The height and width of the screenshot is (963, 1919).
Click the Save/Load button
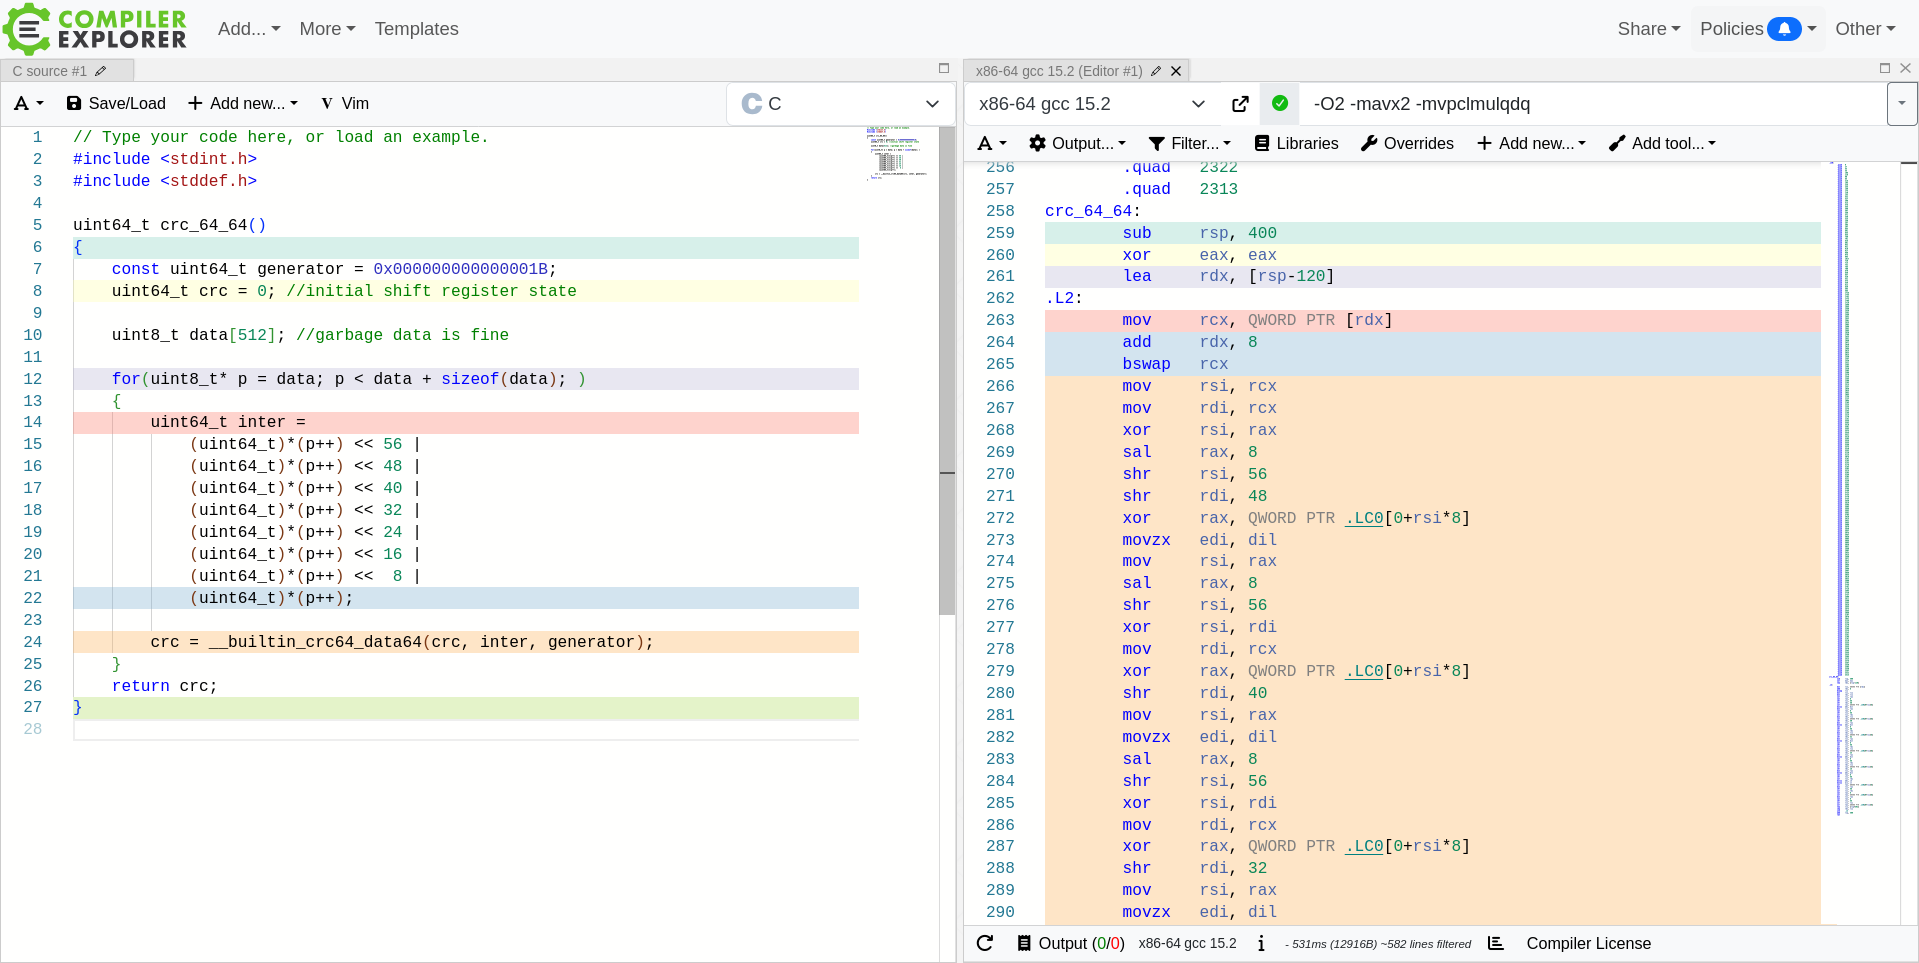(116, 103)
